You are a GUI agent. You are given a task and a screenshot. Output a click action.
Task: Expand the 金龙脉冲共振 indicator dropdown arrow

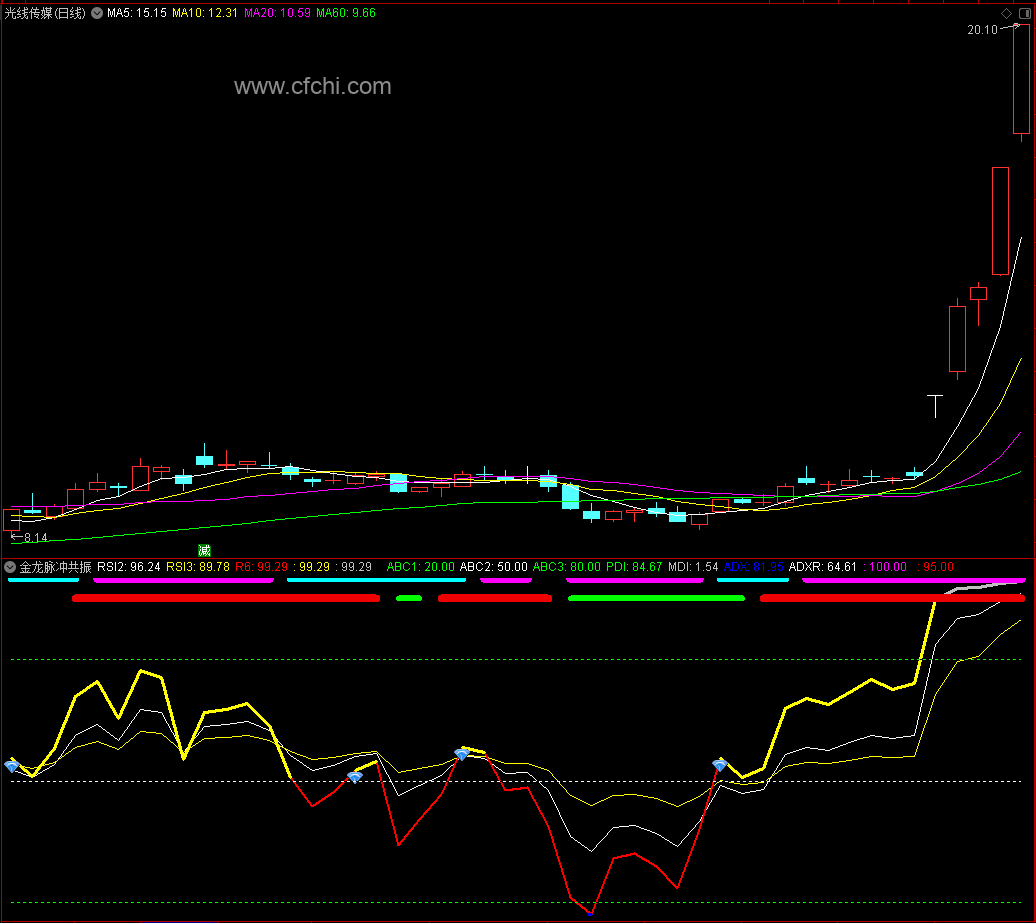click(x=10, y=567)
